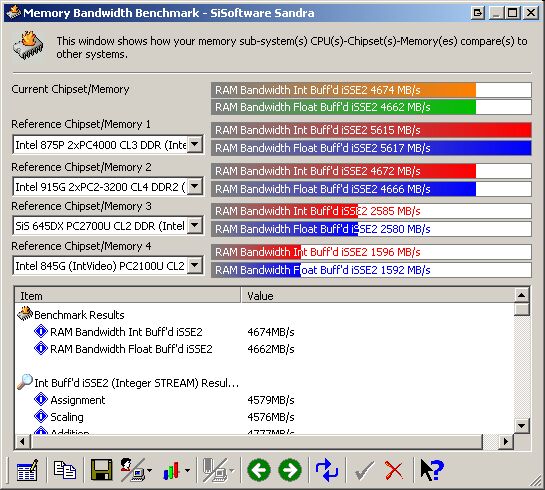This screenshot has width=545, height=490.
Task: Go back with the green left arrow
Action: tap(259, 470)
